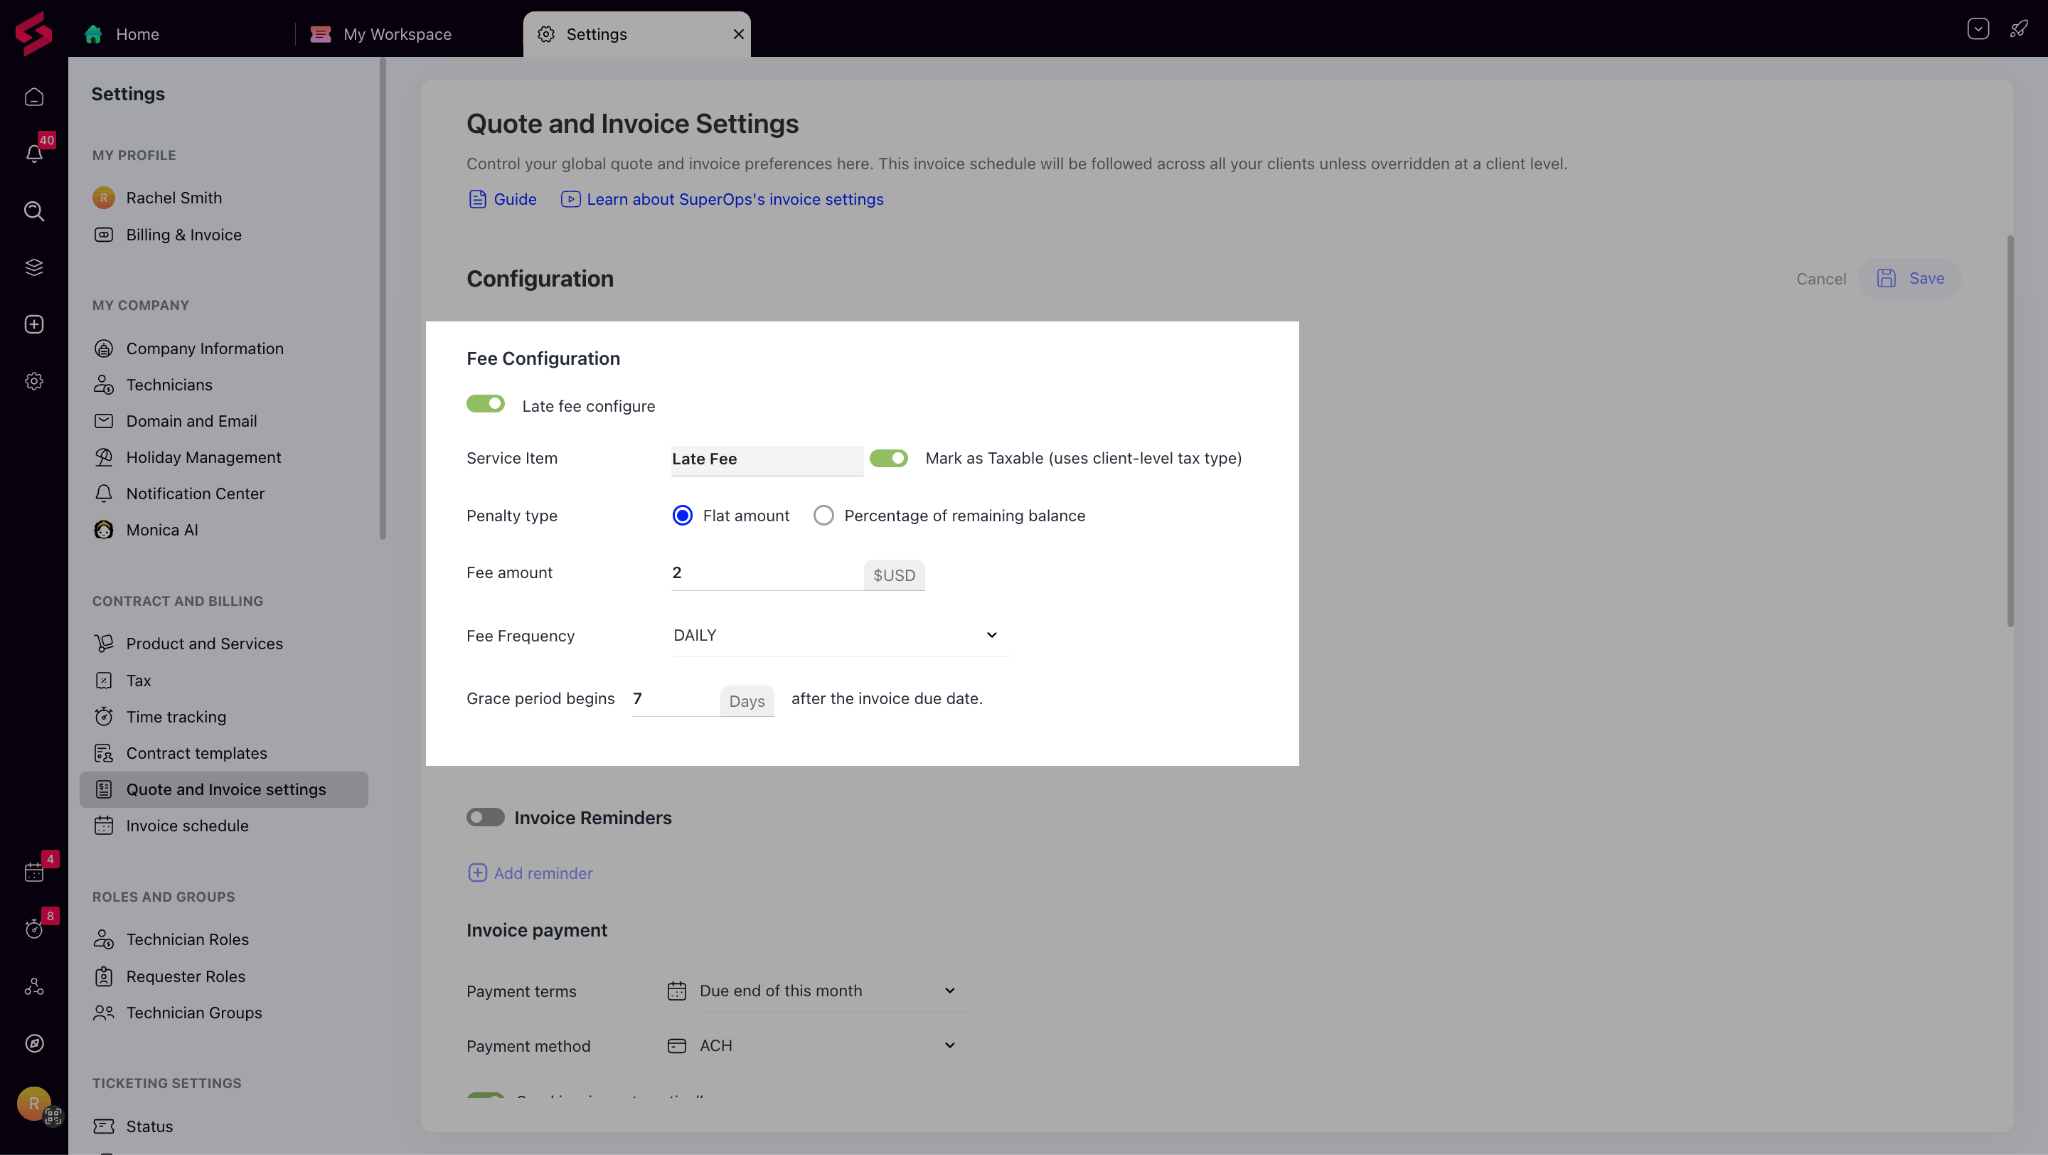Click the rocket icon at top right
The width and height of the screenshot is (2048, 1155).
(2018, 29)
